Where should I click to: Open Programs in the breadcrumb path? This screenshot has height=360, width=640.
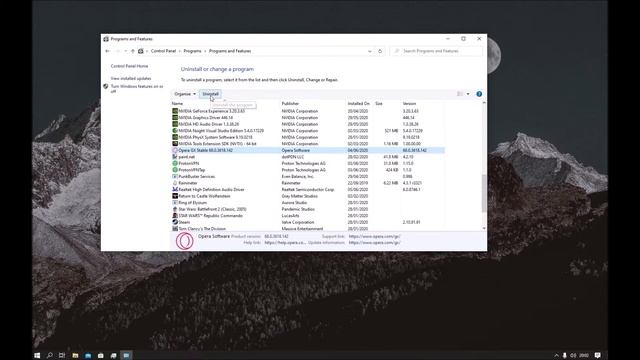192,51
